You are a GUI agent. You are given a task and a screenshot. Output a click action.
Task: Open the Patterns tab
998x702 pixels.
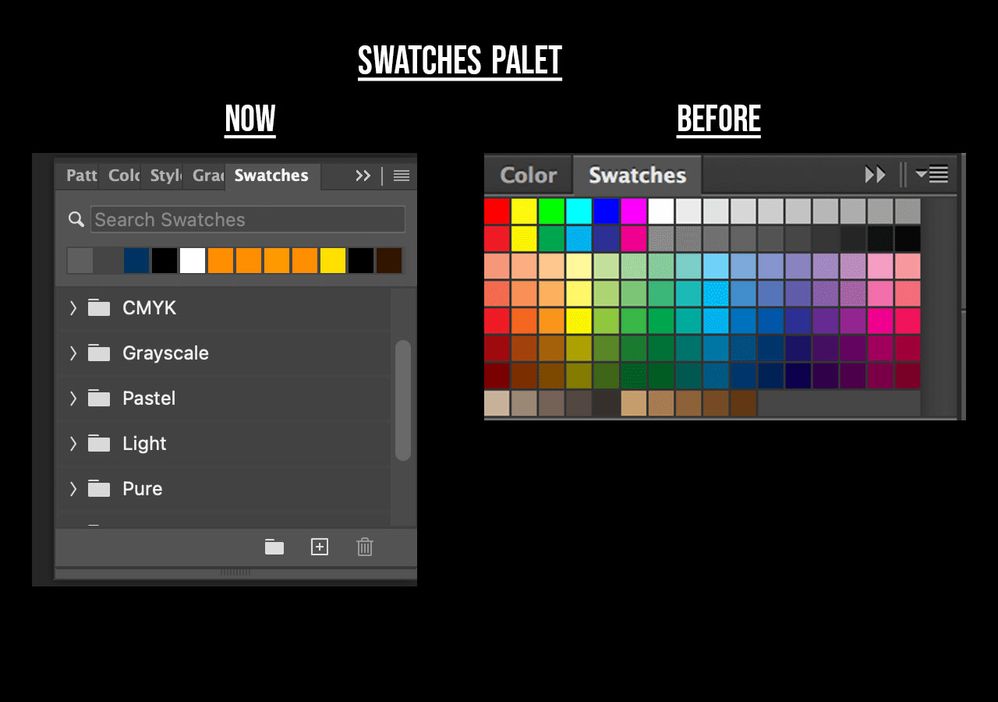point(81,176)
